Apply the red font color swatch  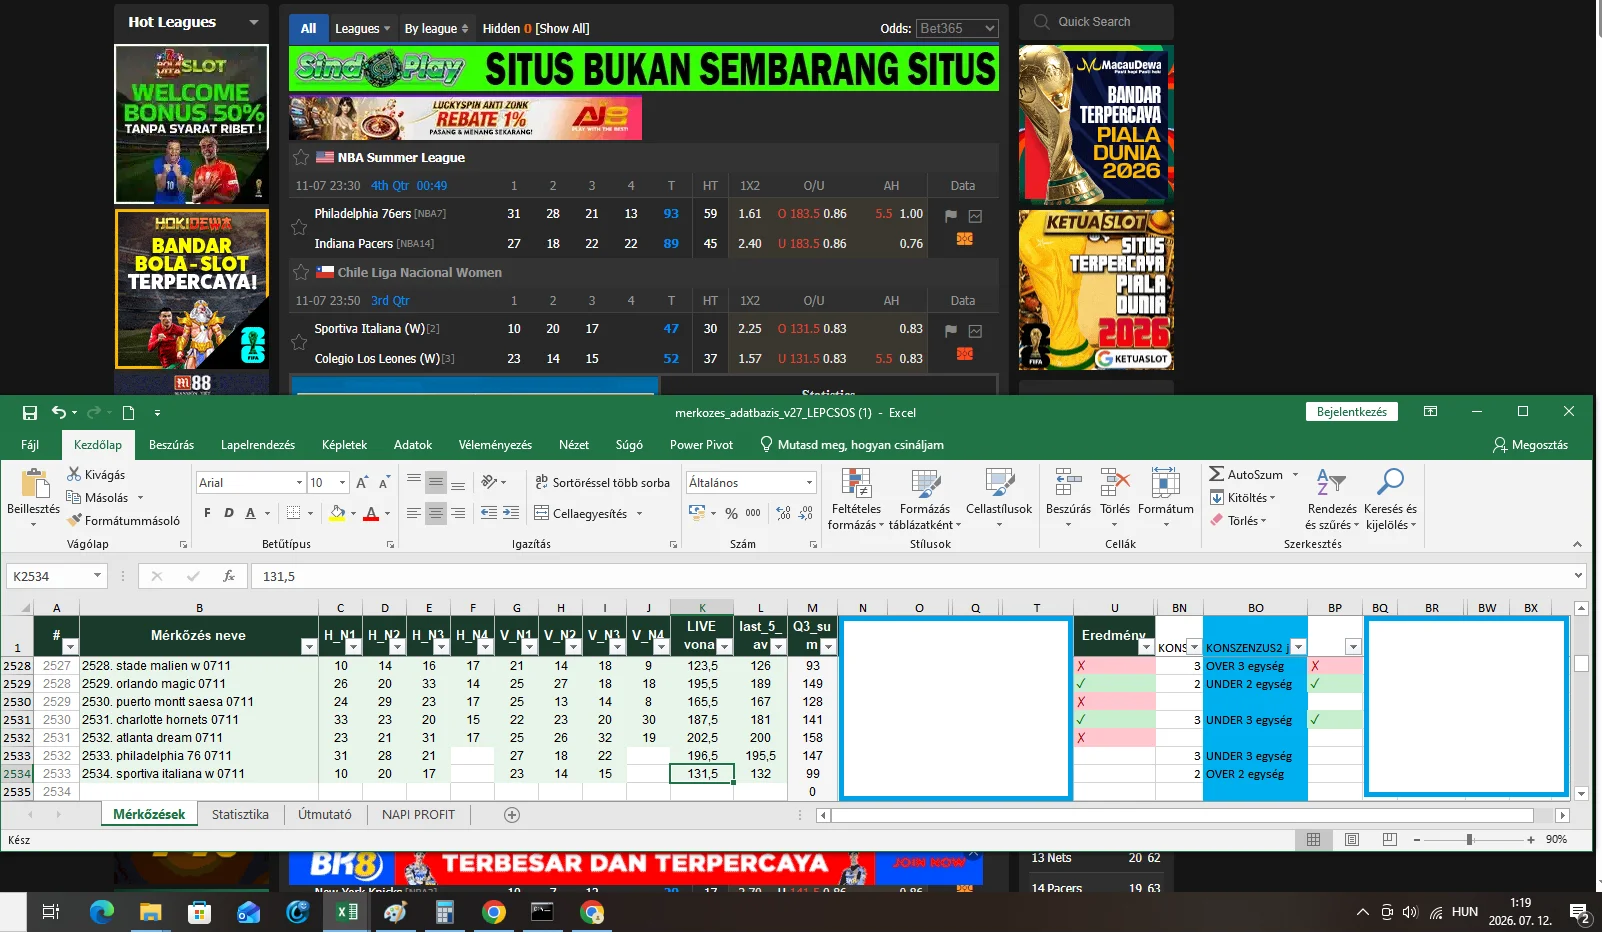click(371, 513)
